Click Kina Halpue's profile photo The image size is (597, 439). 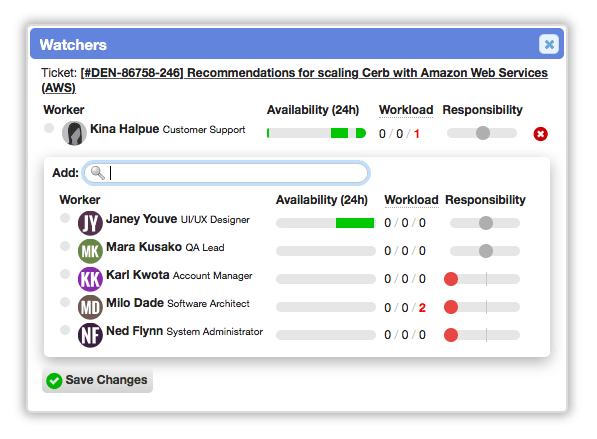coord(74,133)
